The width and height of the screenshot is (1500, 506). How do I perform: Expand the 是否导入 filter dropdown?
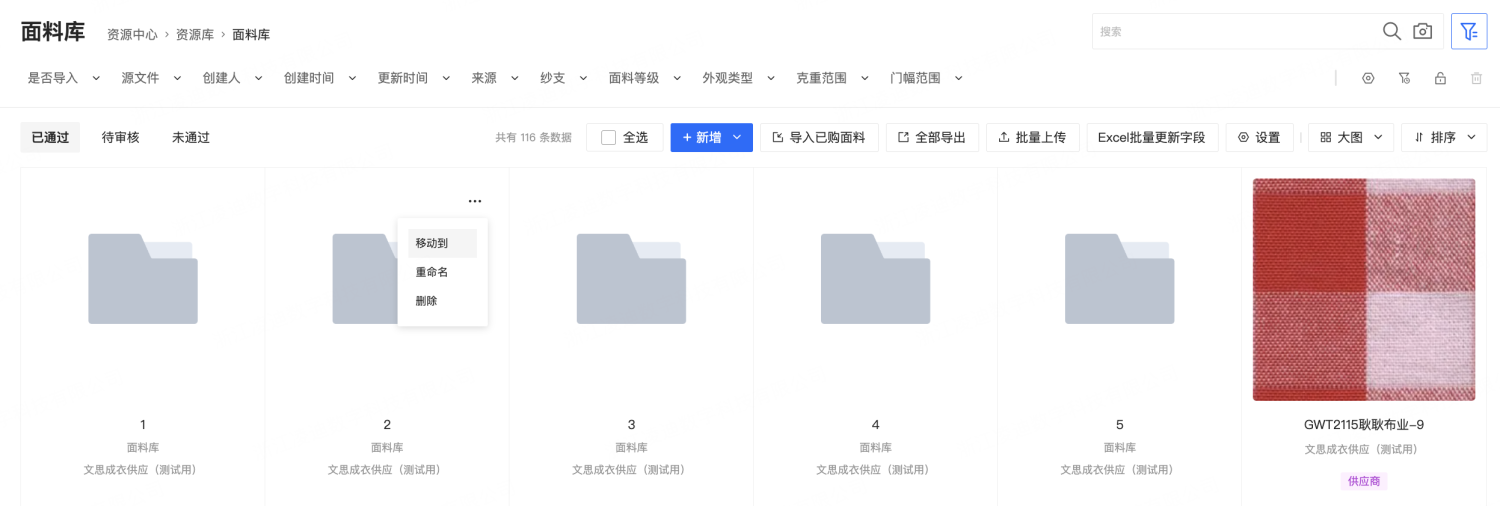pyautogui.click(x=64, y=78)
